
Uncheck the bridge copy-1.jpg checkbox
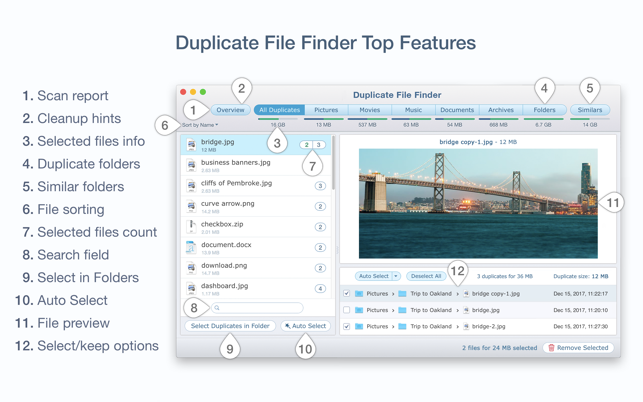[347, 294]
